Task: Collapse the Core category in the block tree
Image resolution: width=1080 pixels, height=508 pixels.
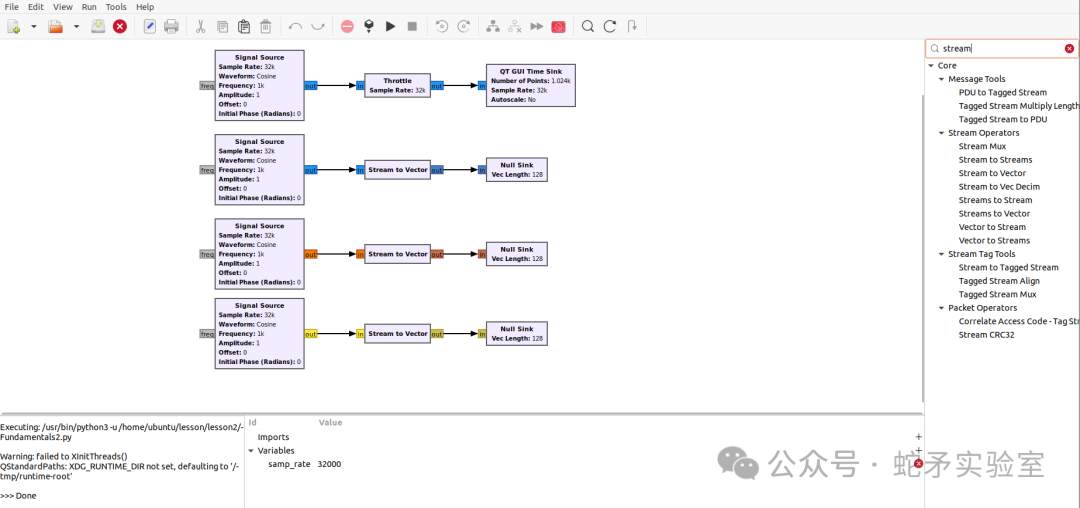Action: click(x=931, y=66)
